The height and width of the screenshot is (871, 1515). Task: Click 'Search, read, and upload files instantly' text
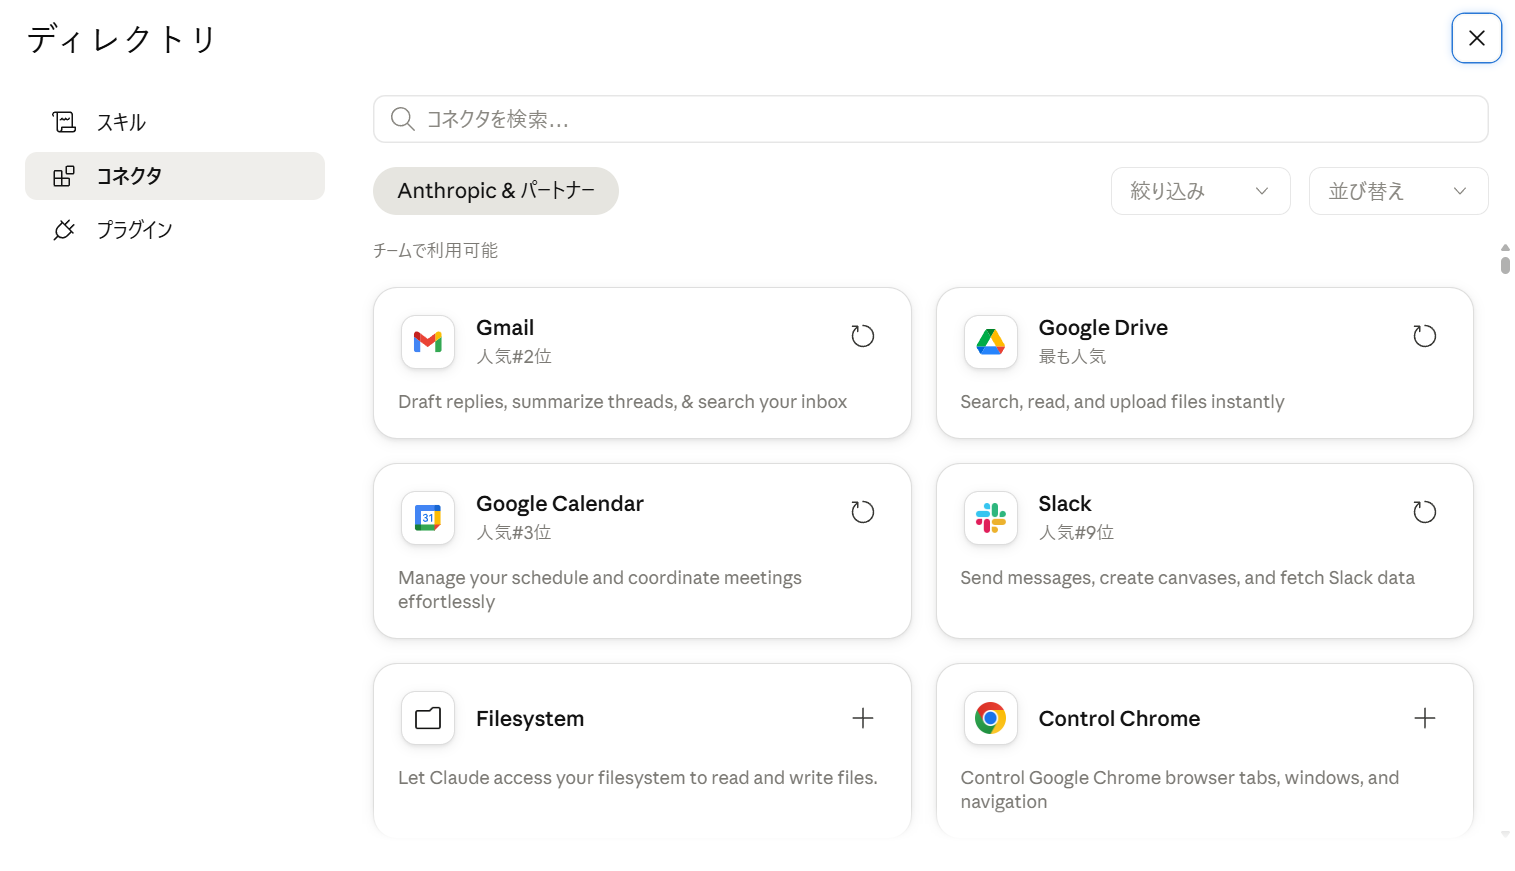(1122, 402)
